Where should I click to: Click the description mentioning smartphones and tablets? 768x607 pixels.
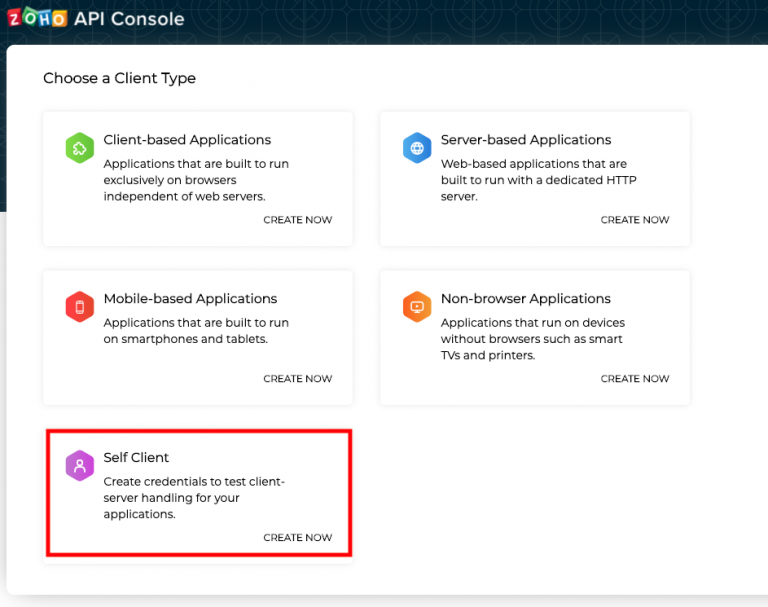tap(196, 331)
